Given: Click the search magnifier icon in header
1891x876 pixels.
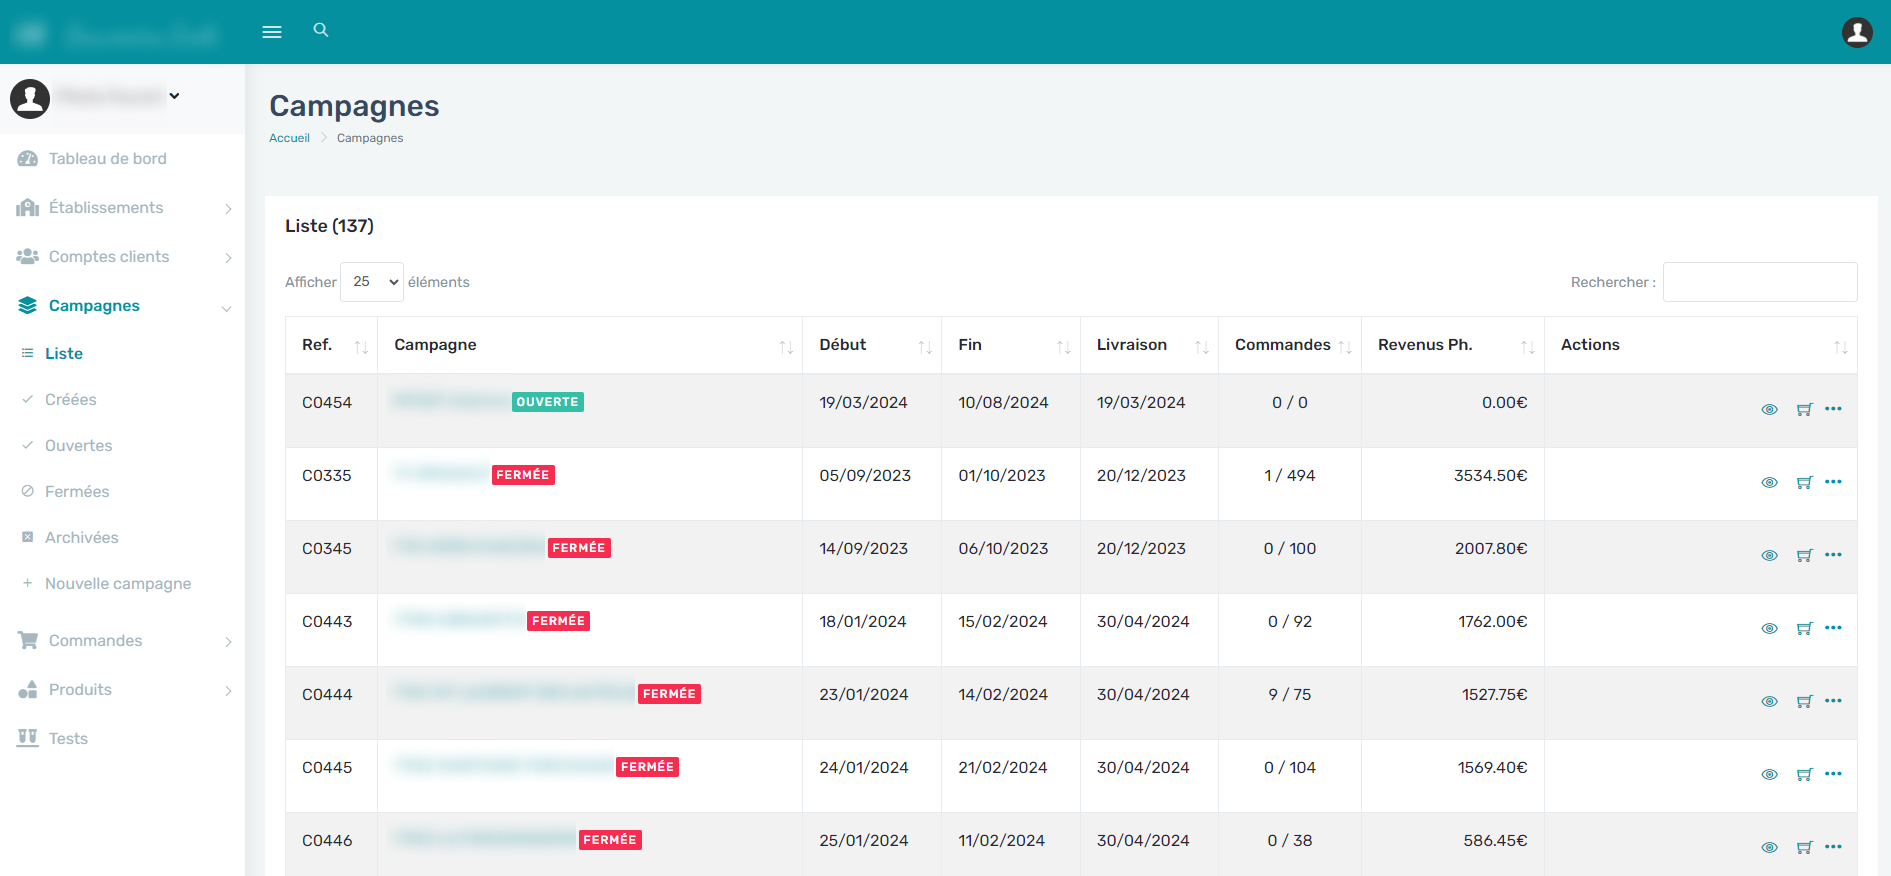Looking at the screenshot, I should pos(321,30).
